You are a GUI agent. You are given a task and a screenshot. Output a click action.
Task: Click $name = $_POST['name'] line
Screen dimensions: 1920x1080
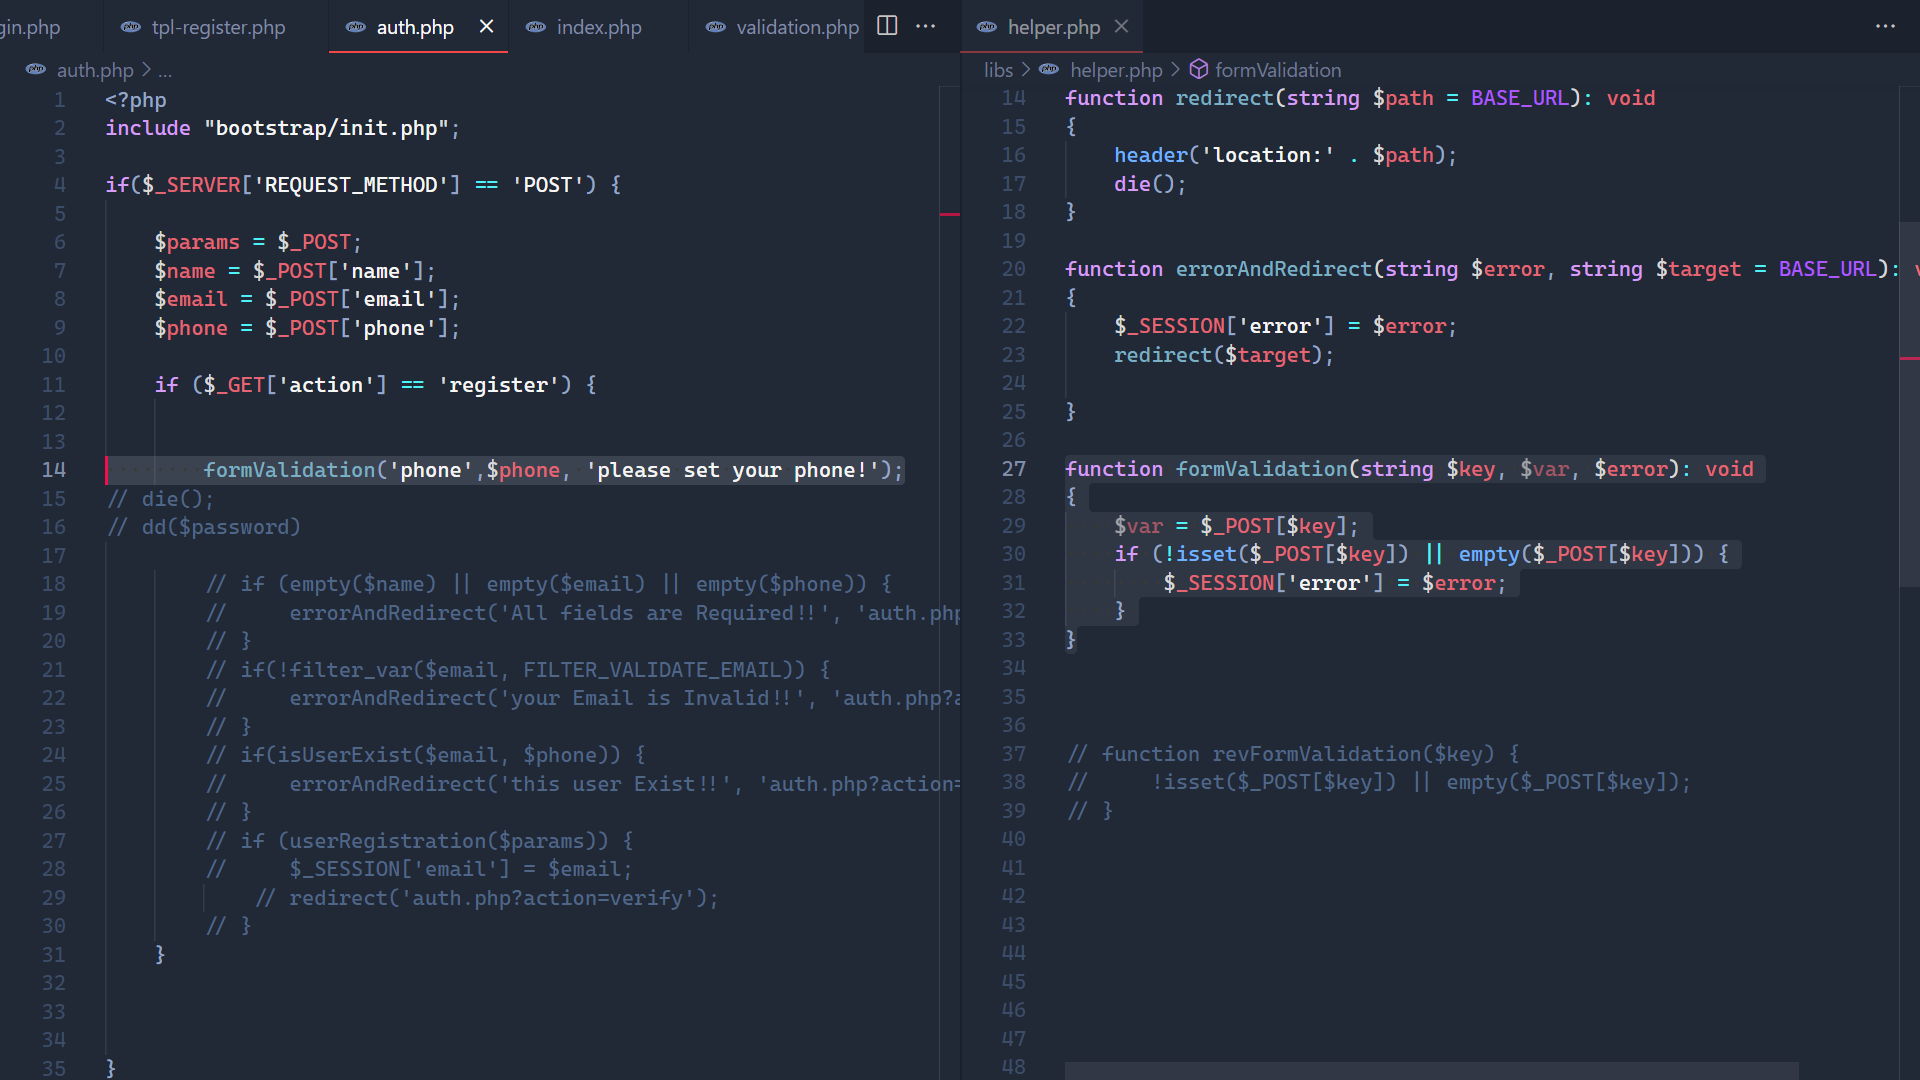click(295, 271)
